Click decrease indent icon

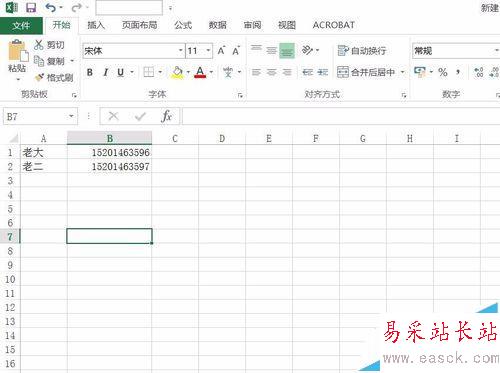[307, 72]
